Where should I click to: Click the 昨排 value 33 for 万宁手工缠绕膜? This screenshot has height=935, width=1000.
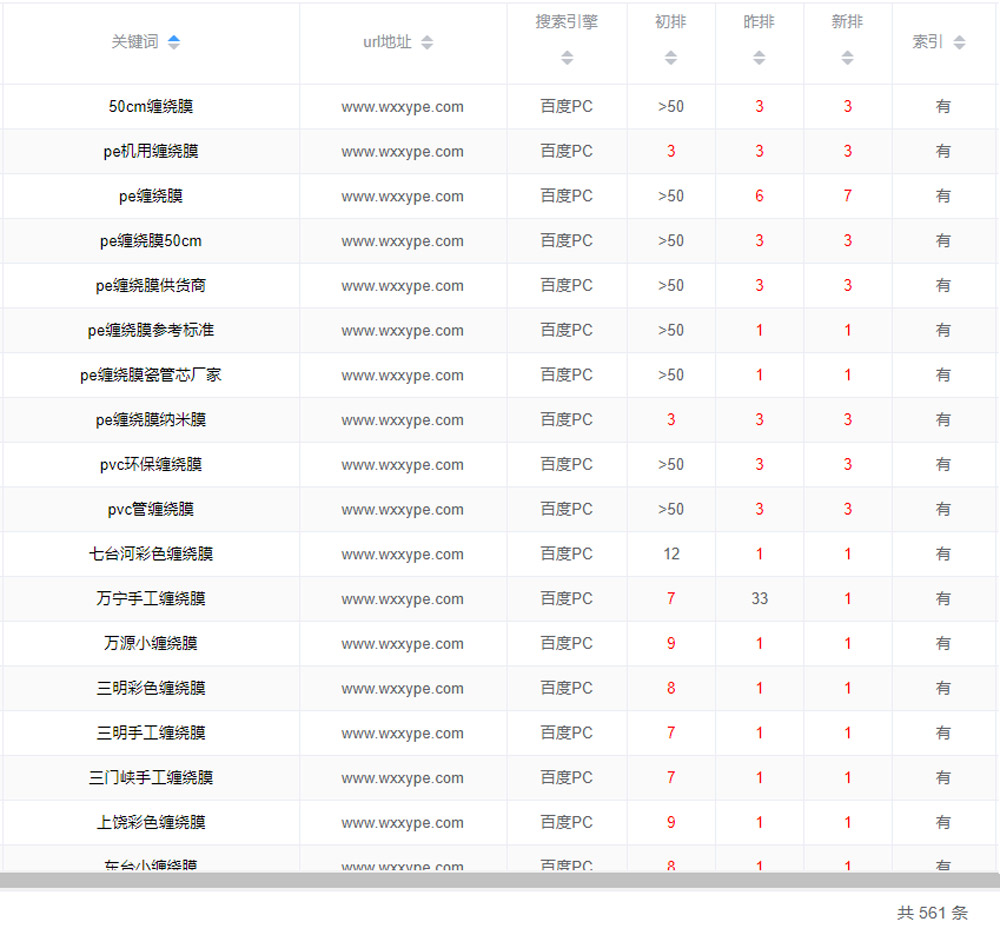(759, 599)
